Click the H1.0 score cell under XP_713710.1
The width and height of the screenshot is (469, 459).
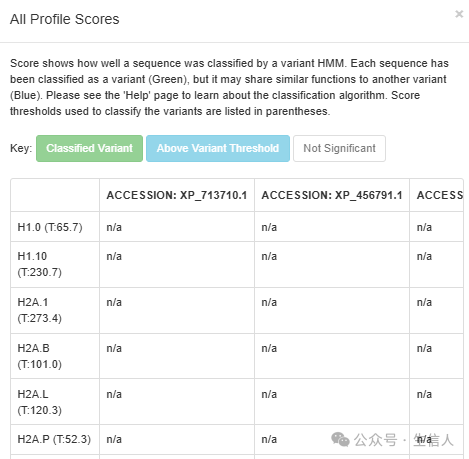(x=177, y=227)
